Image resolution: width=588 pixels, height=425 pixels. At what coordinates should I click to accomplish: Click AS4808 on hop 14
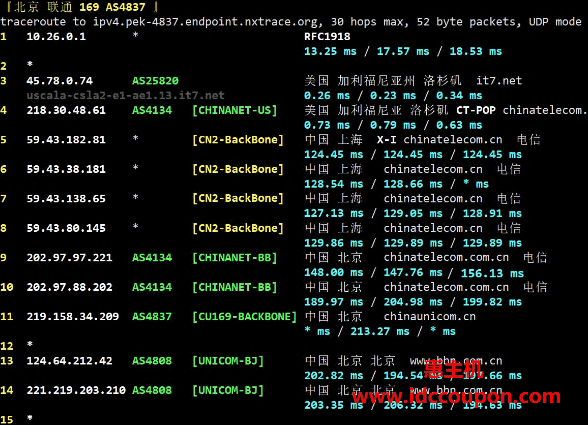point(152,390)
